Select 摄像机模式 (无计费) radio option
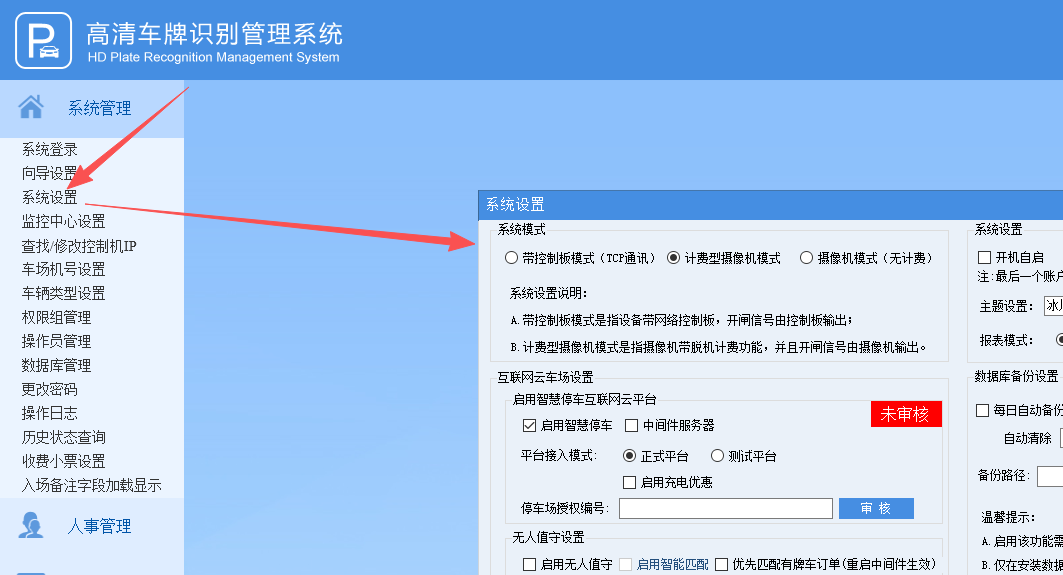 (x=806, y=258)
